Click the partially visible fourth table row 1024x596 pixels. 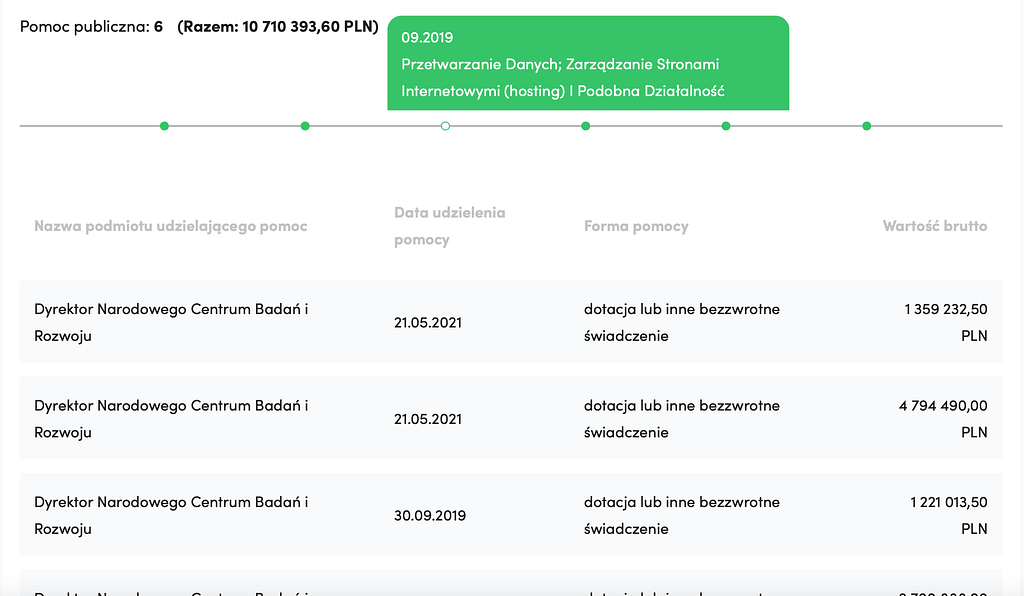pos(511,583)
